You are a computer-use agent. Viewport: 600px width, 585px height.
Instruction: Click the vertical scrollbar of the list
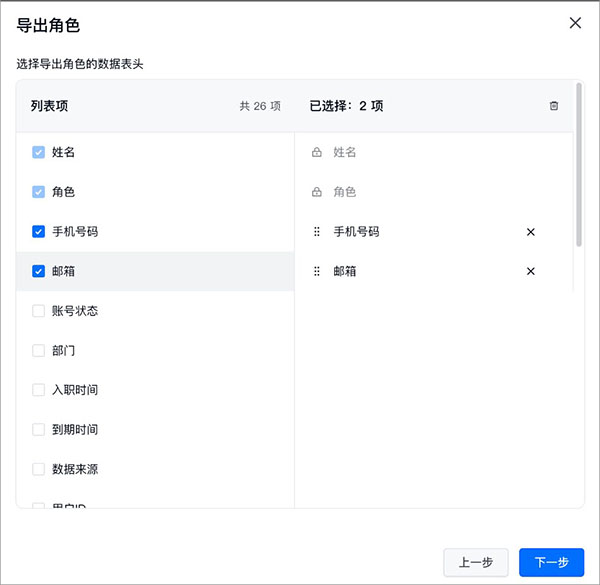click(x=579, y=165)
